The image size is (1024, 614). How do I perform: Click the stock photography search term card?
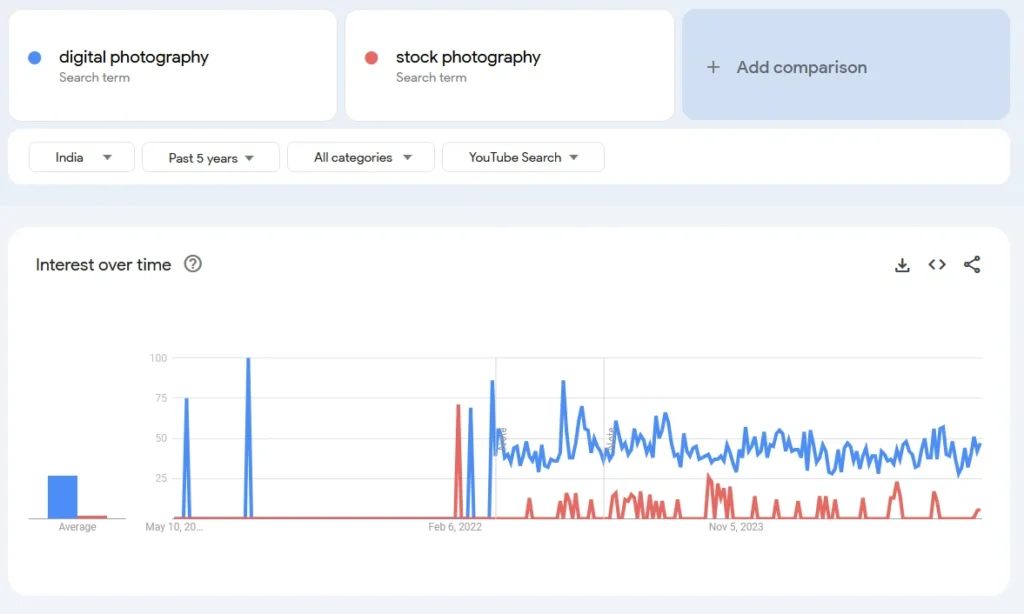[x=509, y=65]
